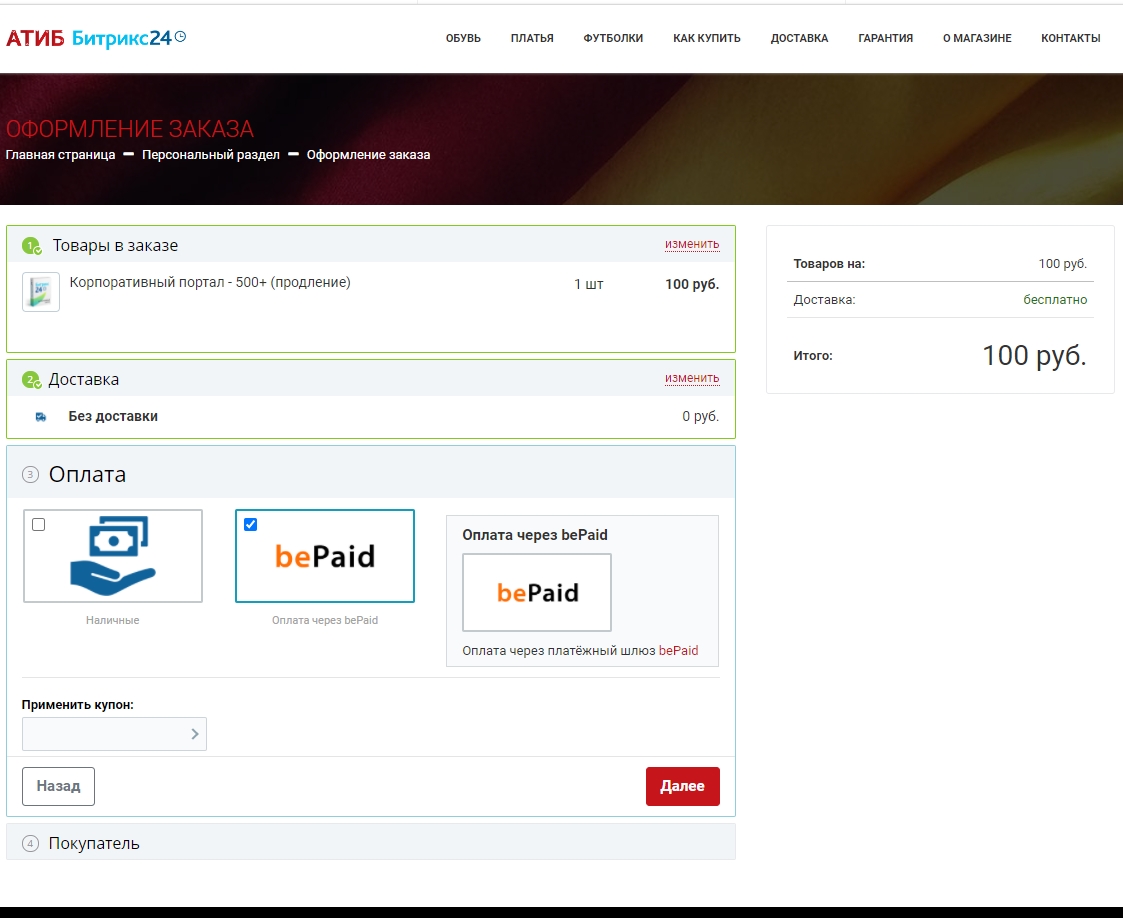Click the red Далее button
This screenshot has height=918, width=1123.
(x=683, y=786)
